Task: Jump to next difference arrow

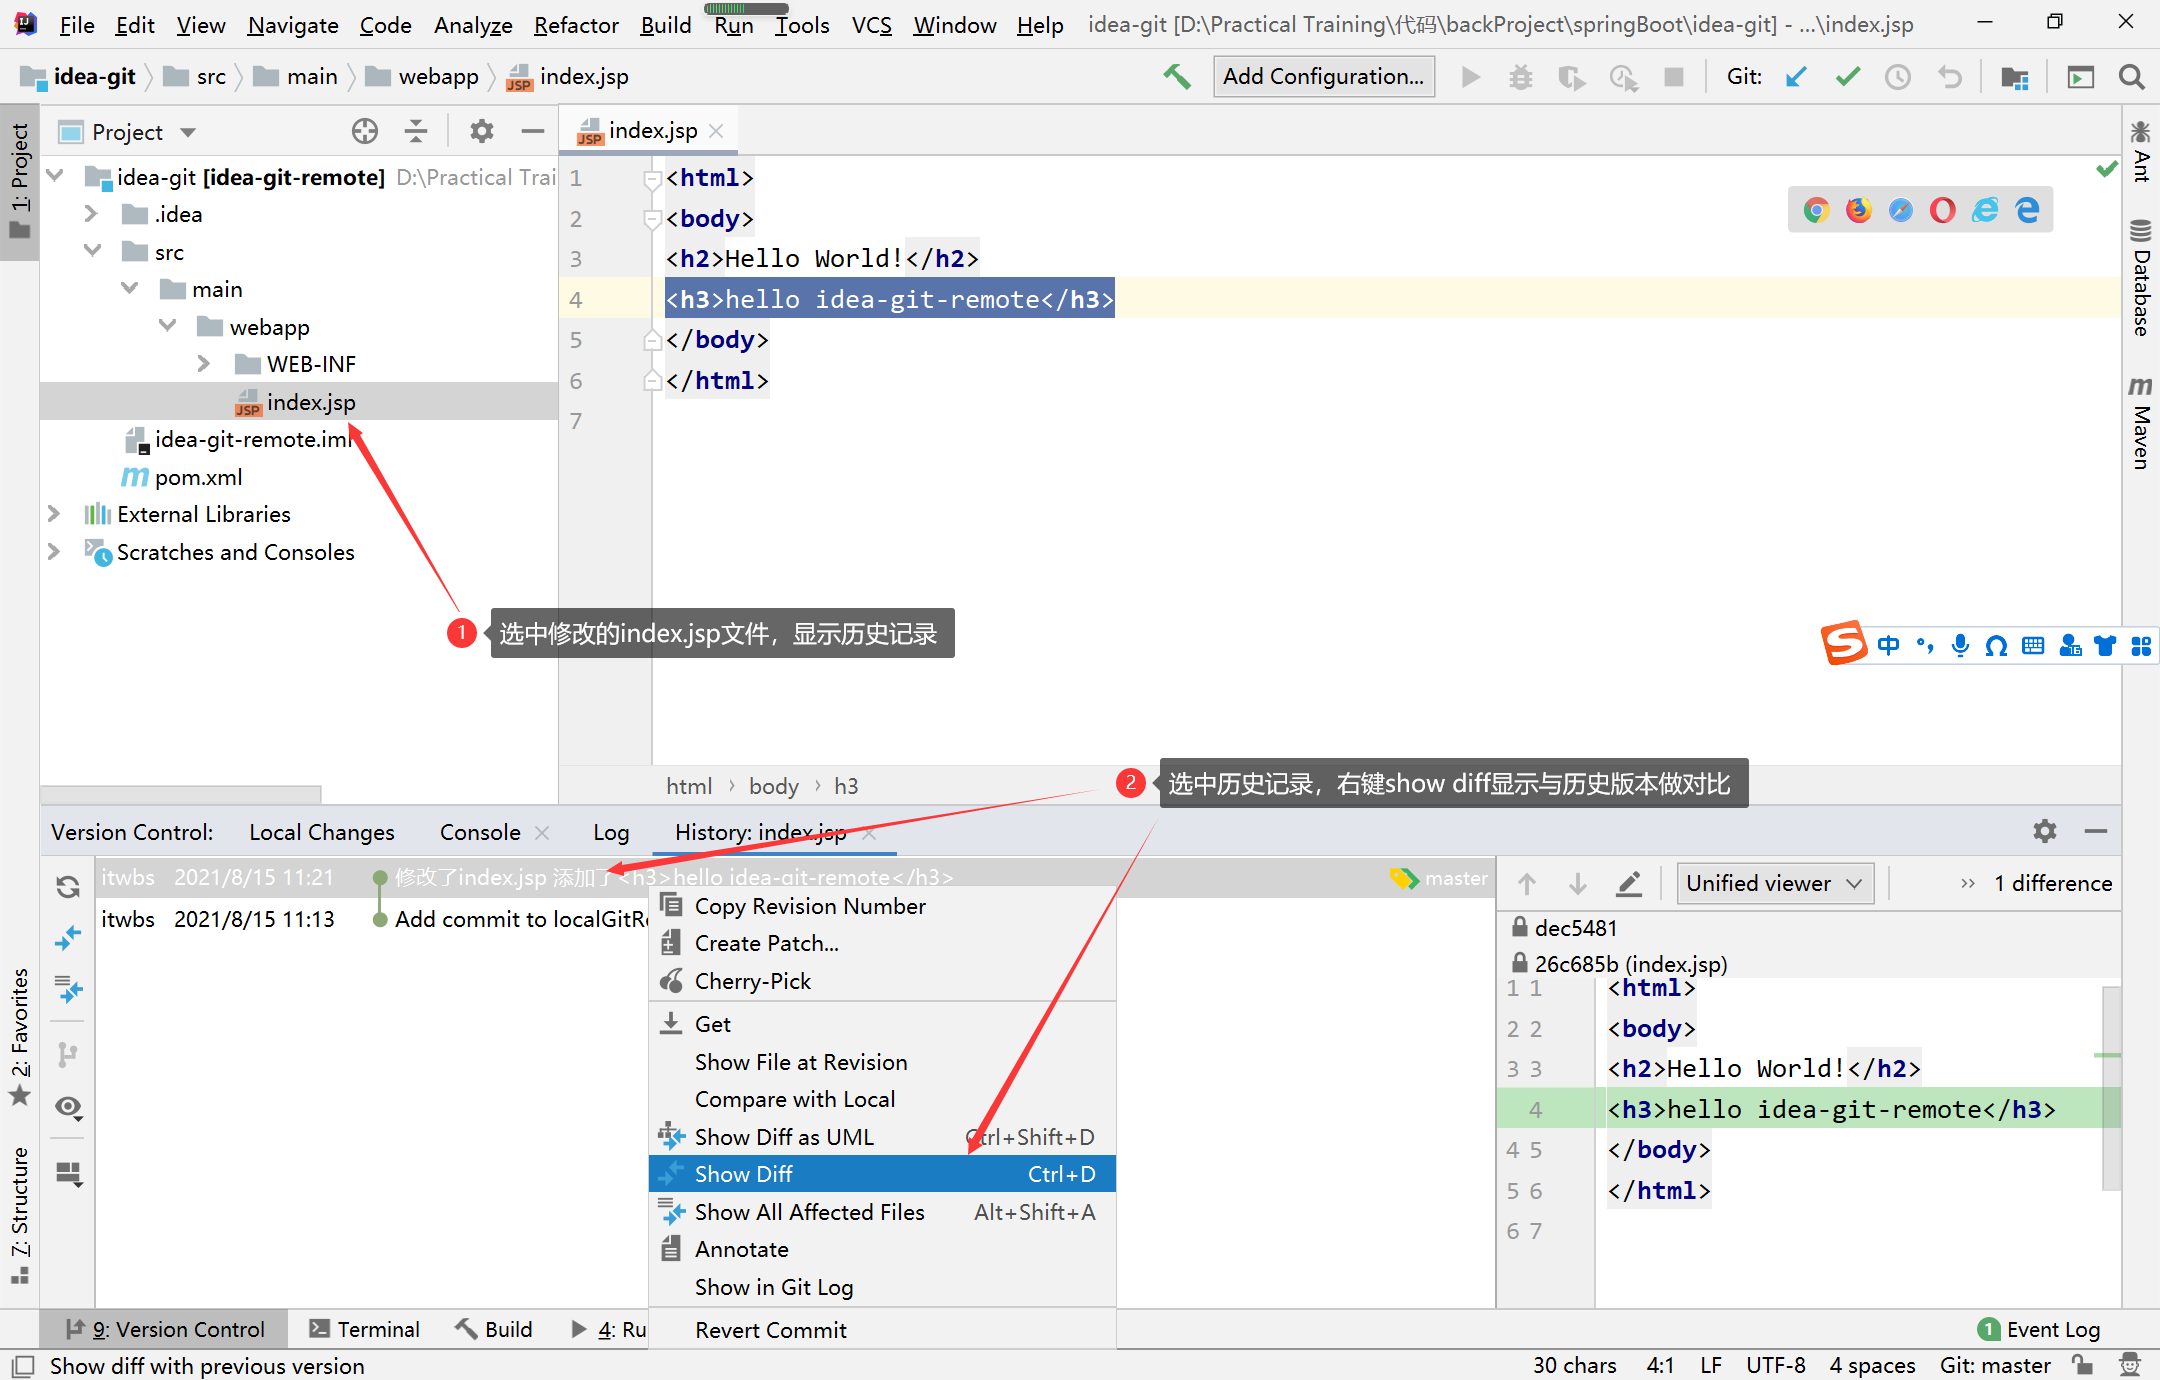Action: [x=1578, y=884]
